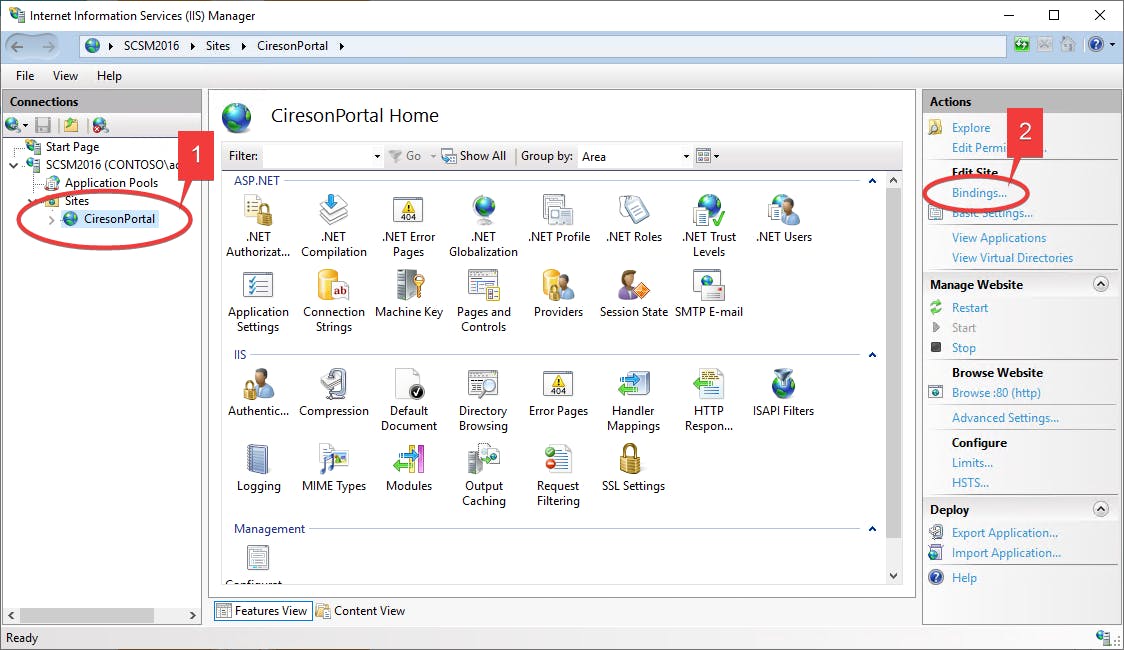Open the Authentication feature
Screen dimensions: 1124x650
tap(258, 392)
